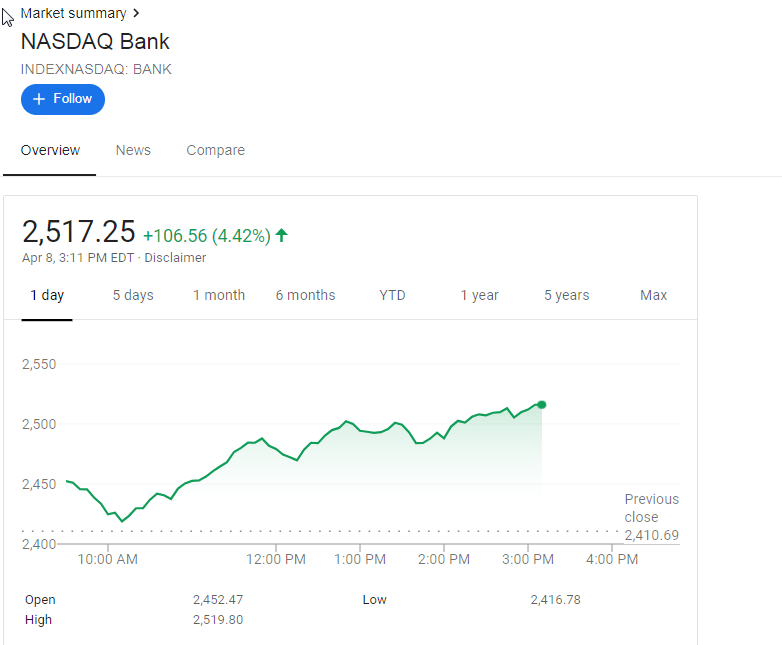Image resolution: width=782 pixels, height=645 pixels.
Task: Select the 6 months chart range
Action: pyautogui.click(x=306, y=295)
